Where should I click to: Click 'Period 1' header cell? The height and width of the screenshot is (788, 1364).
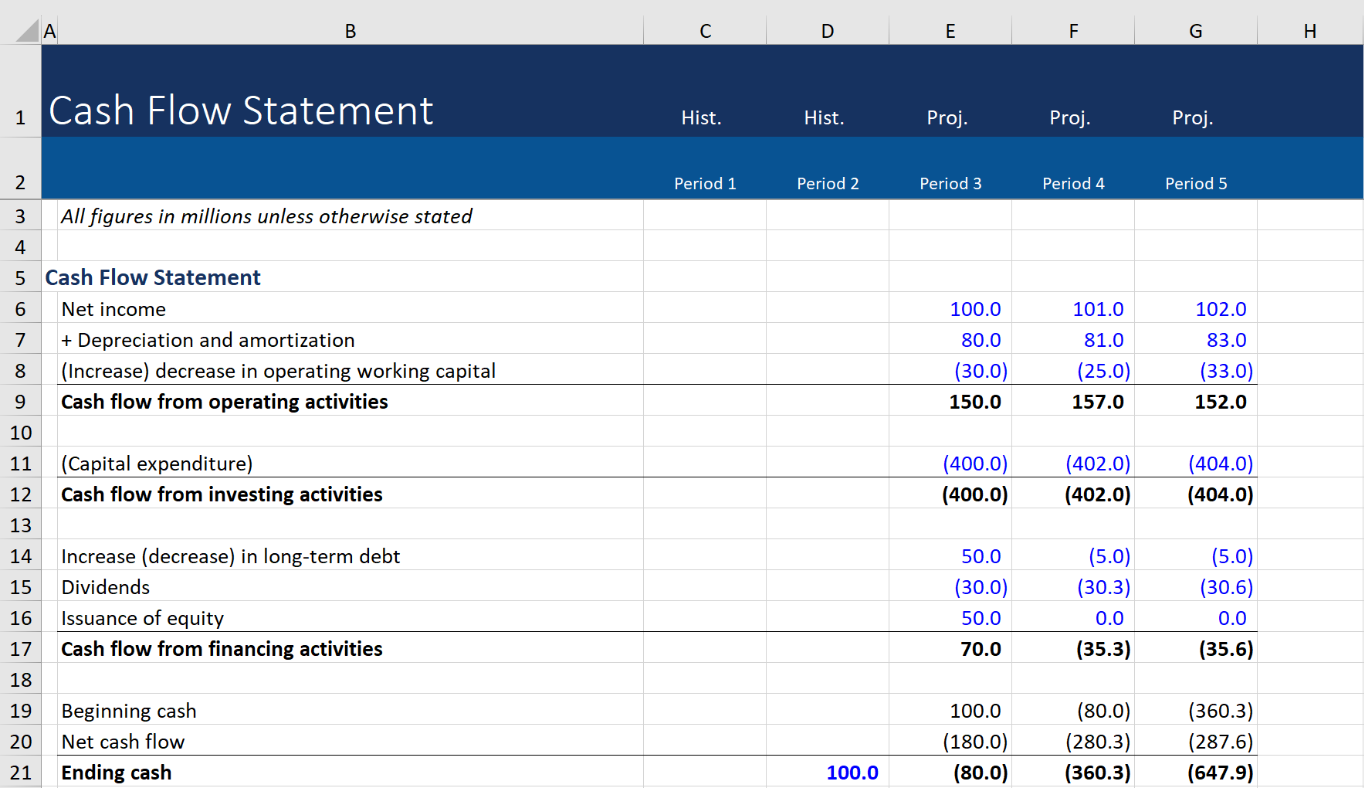point(705,183)
